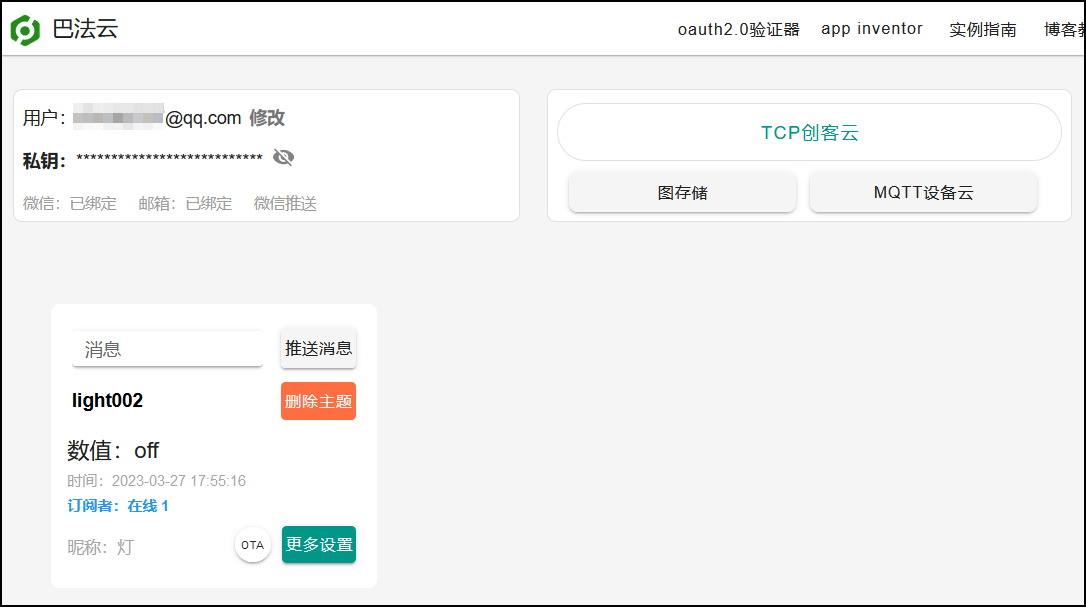Focus the 消息 message input field
This screenshot has width=1086, height=607.
(x=168, y=349)
